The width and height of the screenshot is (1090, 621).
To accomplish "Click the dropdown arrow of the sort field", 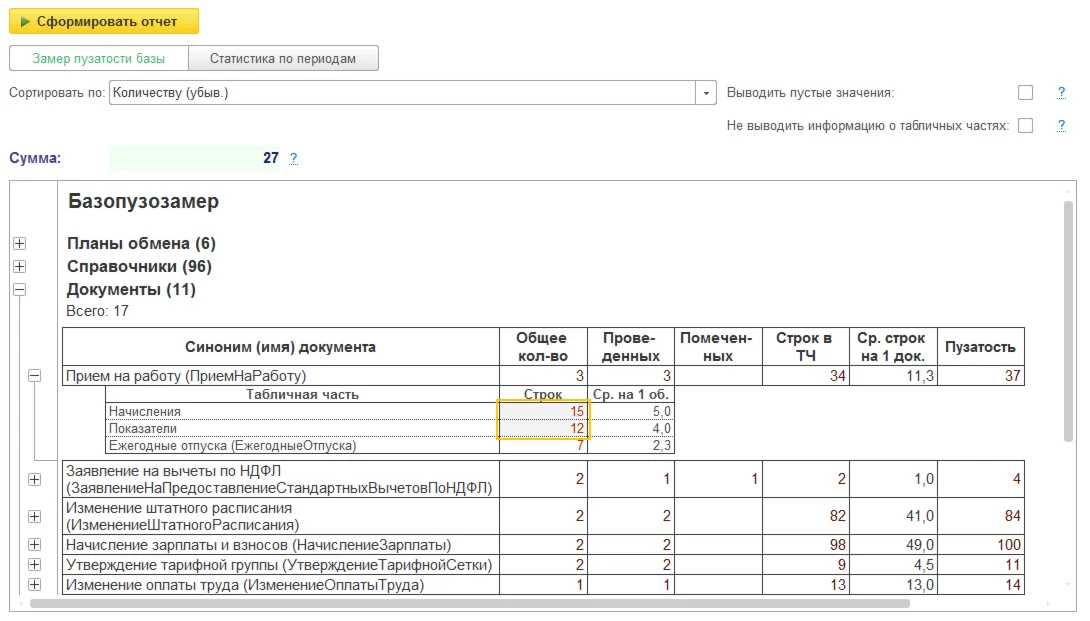I will [706, 91].
